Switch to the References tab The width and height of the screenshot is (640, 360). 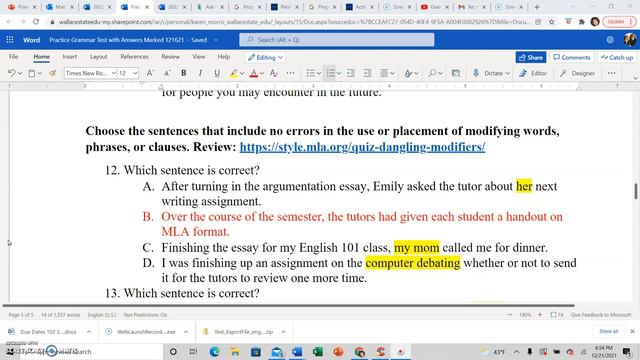[134, 57]
